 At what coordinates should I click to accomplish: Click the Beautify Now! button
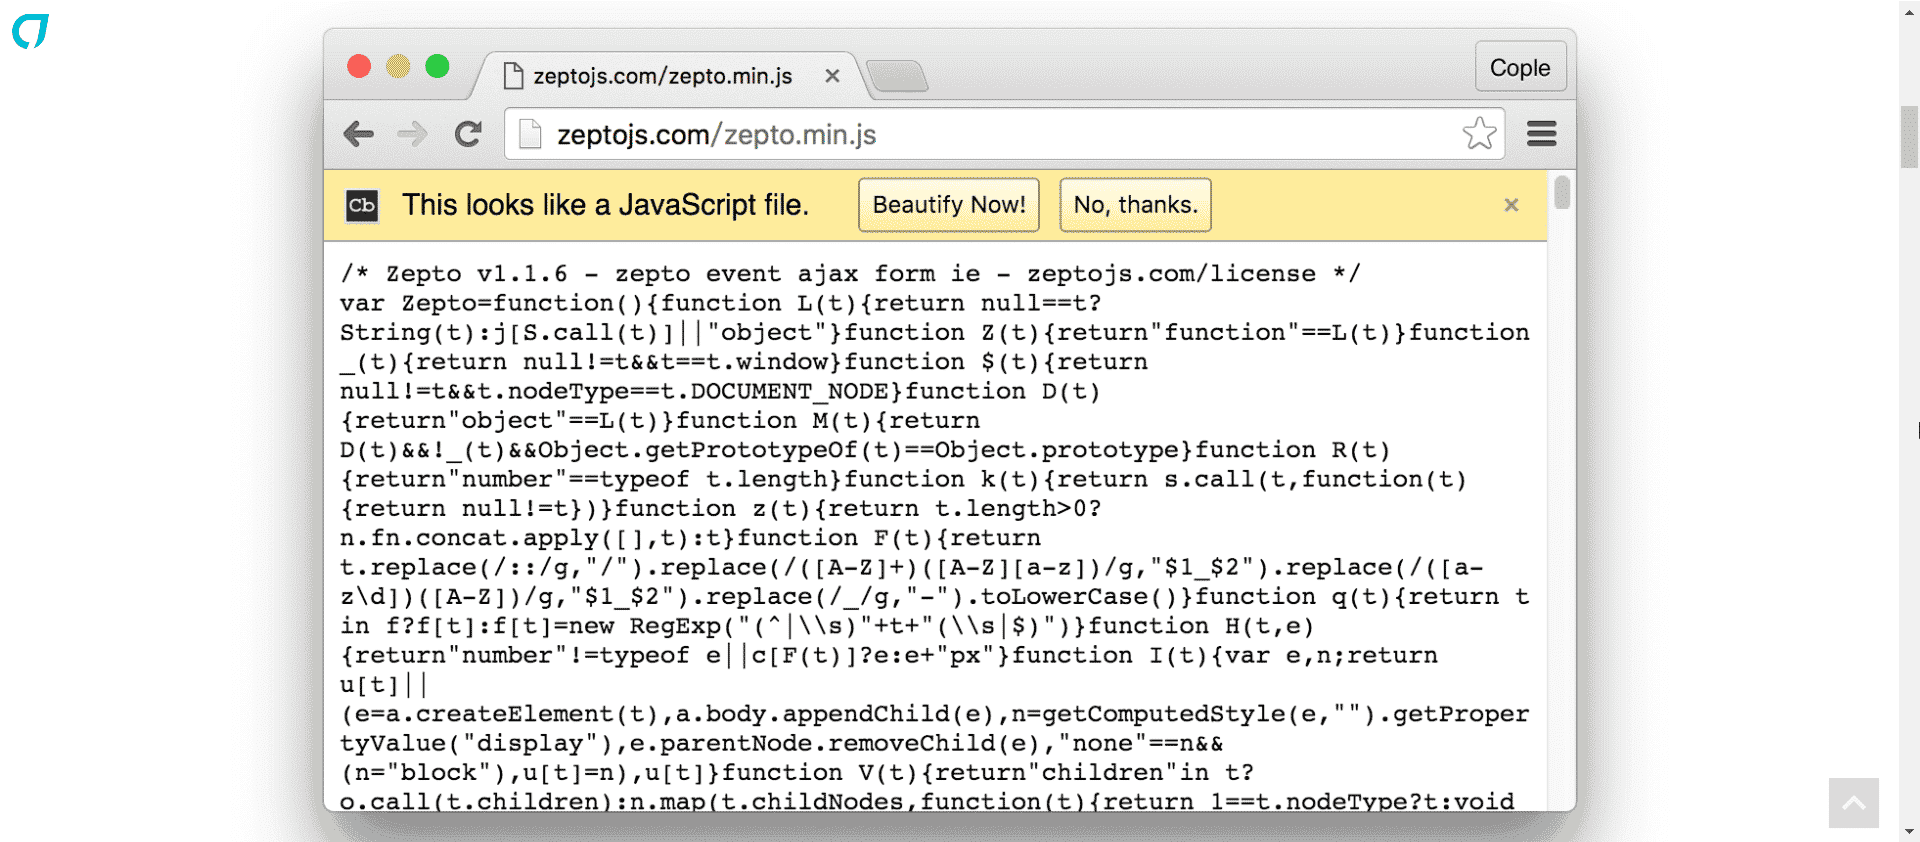[949, 205]
